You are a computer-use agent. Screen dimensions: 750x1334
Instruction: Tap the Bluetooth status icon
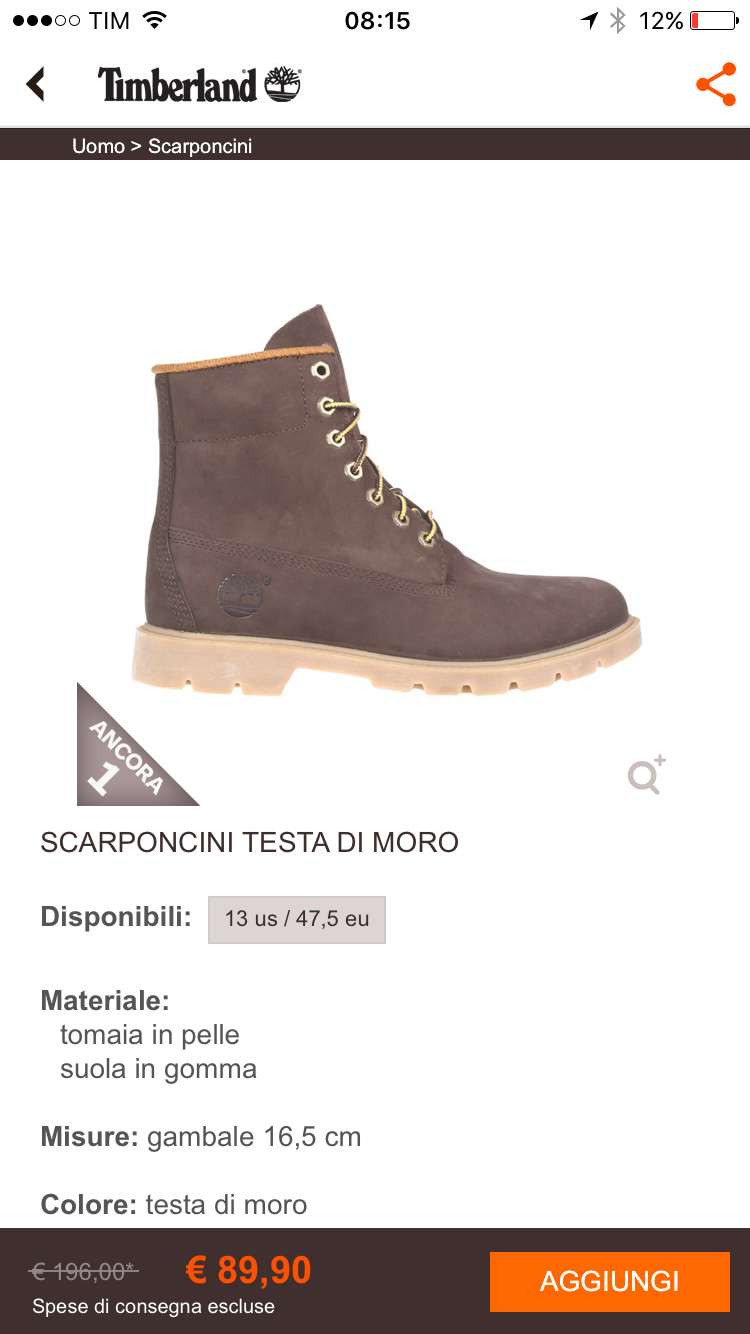point(618,21)
